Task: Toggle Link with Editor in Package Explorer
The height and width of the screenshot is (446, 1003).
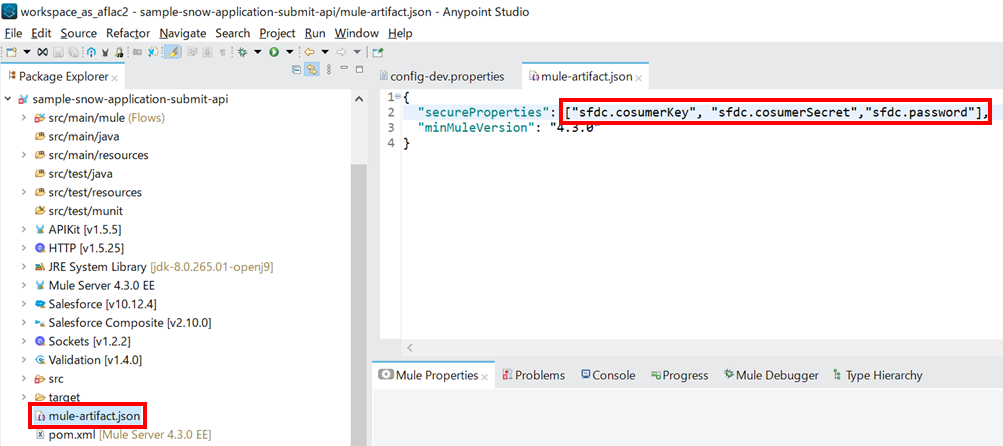Action: [x=311, y=69]
